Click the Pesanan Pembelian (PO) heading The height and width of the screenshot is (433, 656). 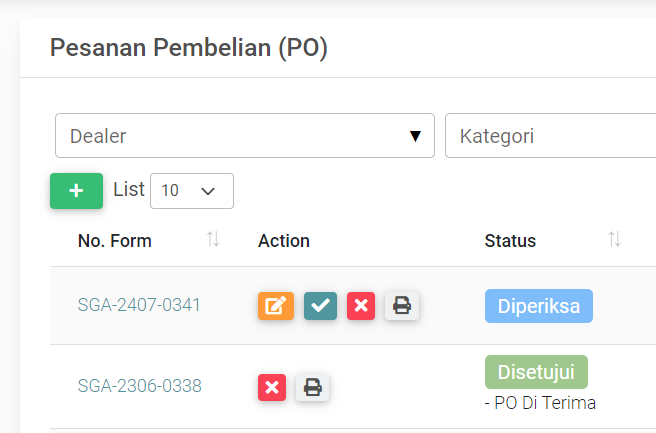pos(189,47)
